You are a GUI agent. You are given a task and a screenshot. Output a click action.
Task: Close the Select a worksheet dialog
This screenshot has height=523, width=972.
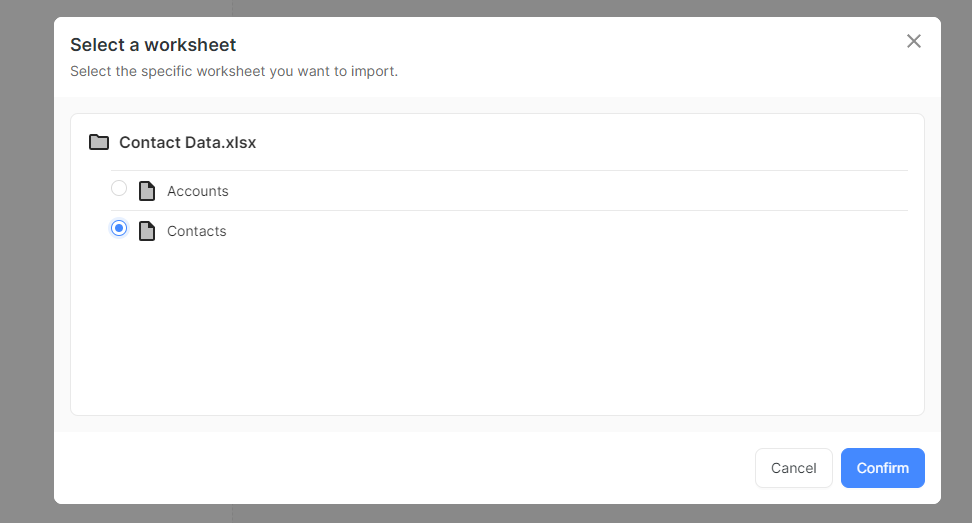(913, 41)
